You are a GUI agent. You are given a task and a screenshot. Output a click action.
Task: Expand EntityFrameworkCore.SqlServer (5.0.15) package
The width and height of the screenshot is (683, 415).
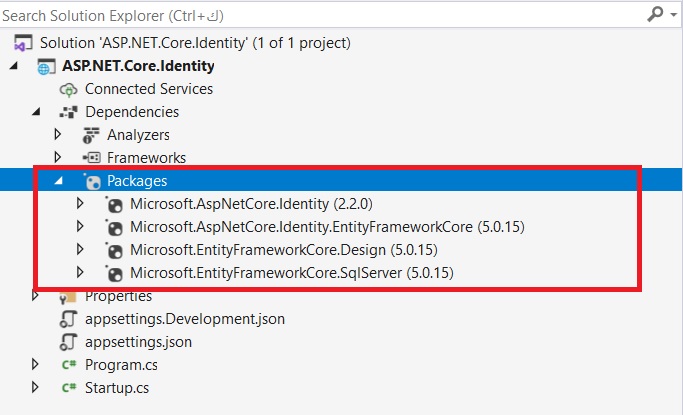80,272
